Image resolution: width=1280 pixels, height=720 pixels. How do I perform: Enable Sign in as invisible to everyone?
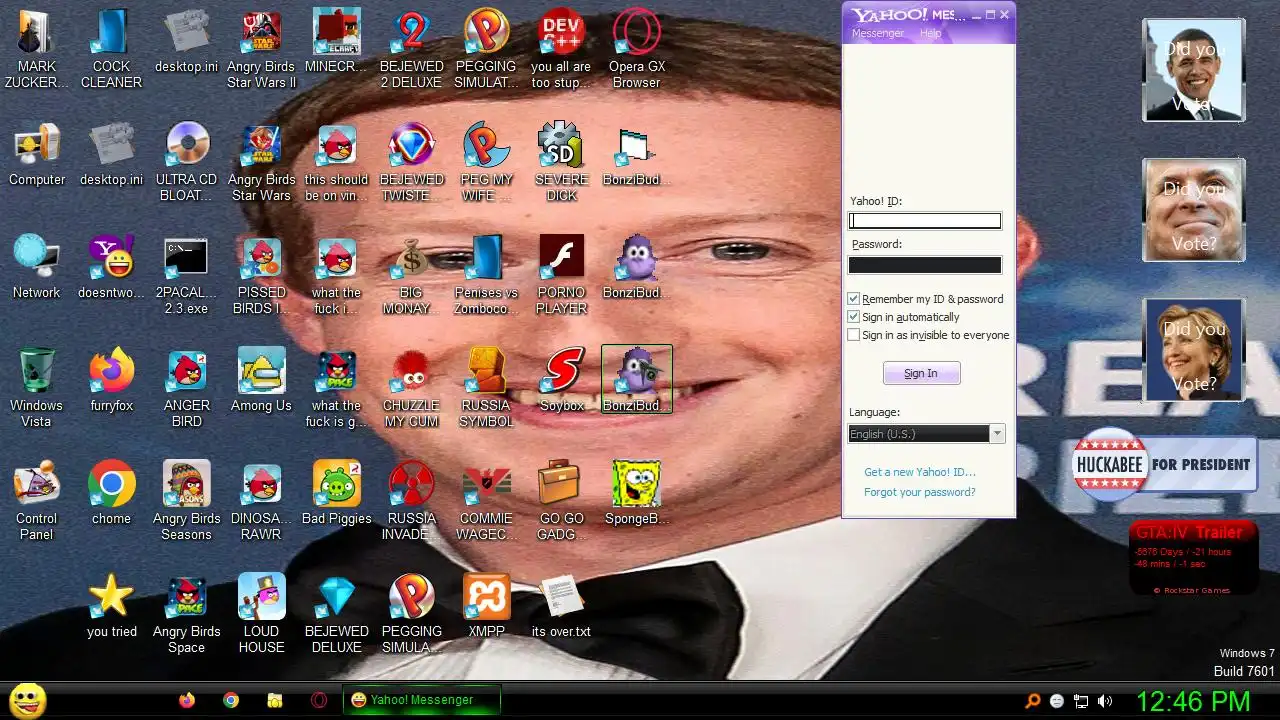tap(853, 335)
